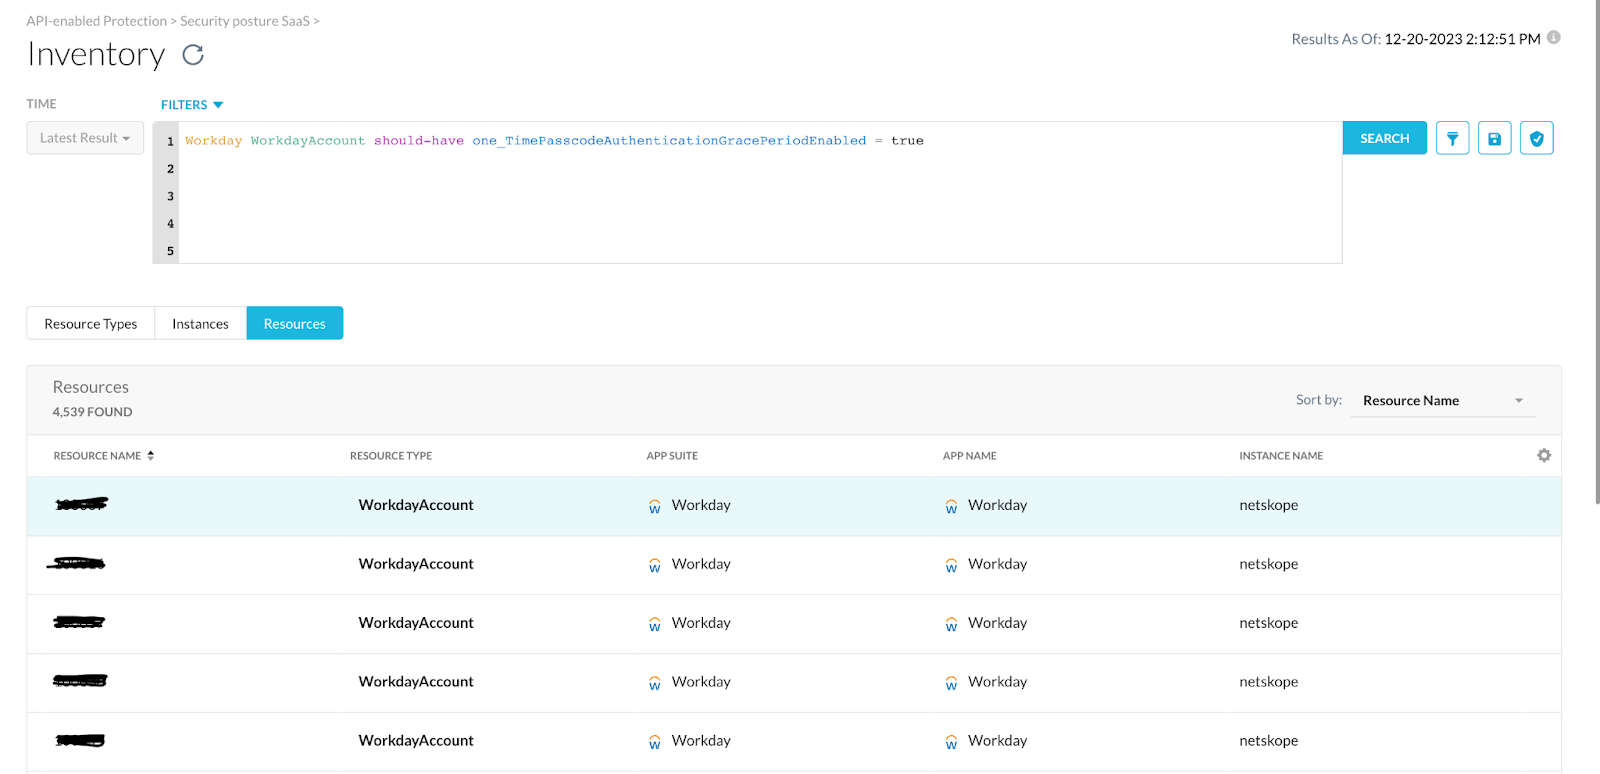
Task: Click line 2 of the query editor
Action: (760, 169)
